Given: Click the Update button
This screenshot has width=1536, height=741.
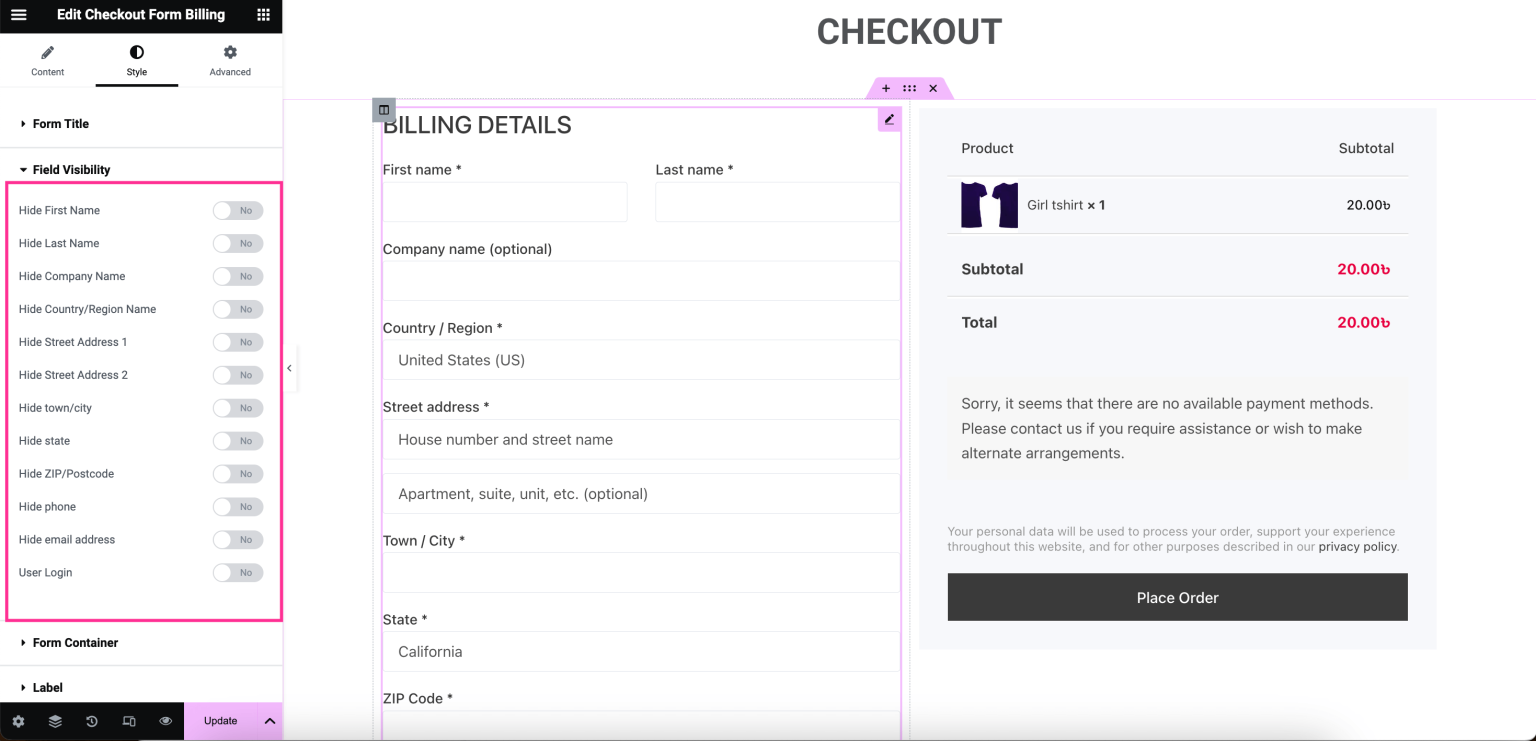Looking at the screenshot, I should (x=220, y=721).
